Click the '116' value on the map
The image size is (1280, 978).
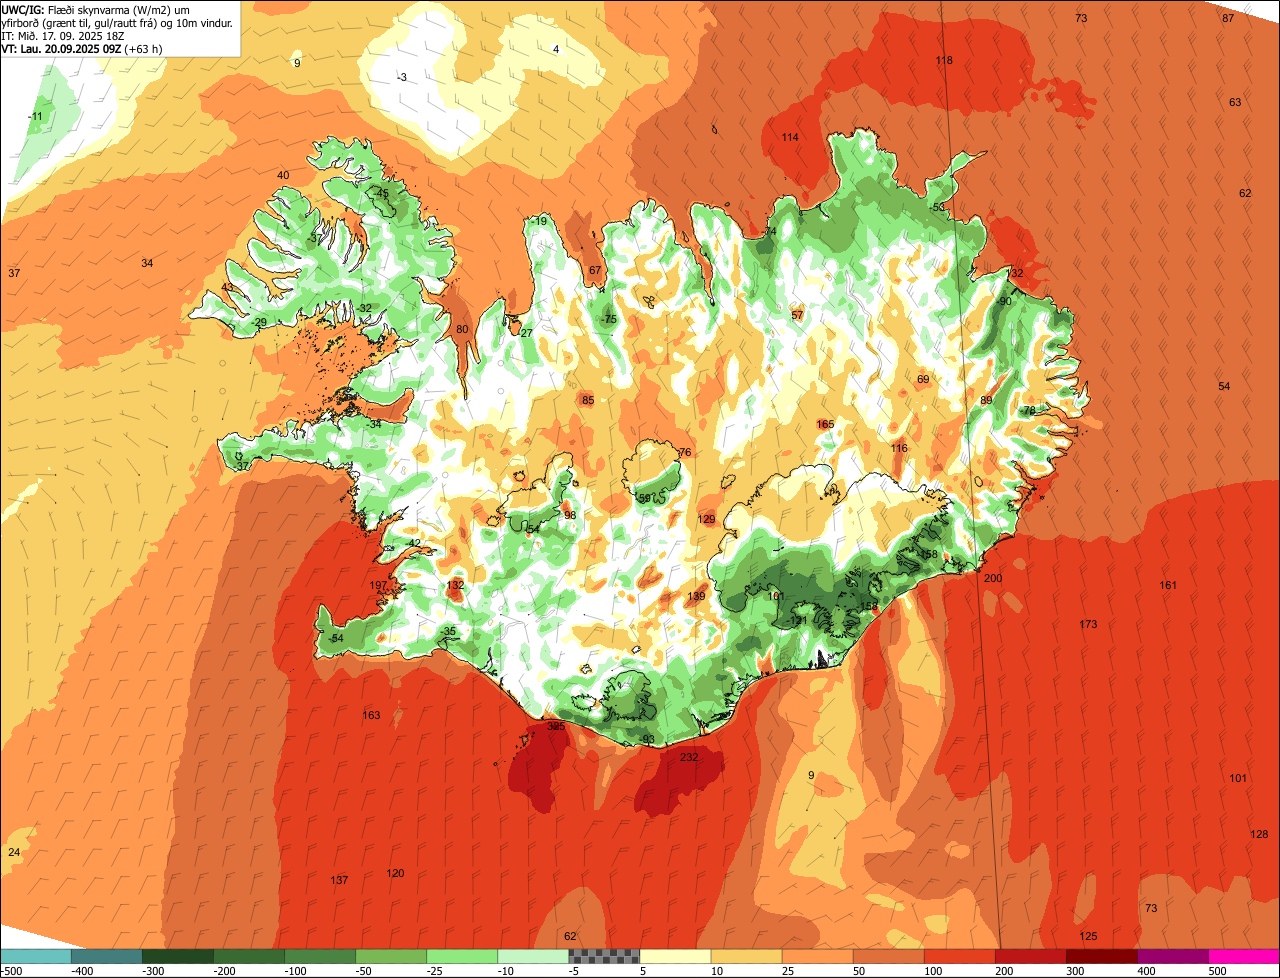(x=899, y=448)
